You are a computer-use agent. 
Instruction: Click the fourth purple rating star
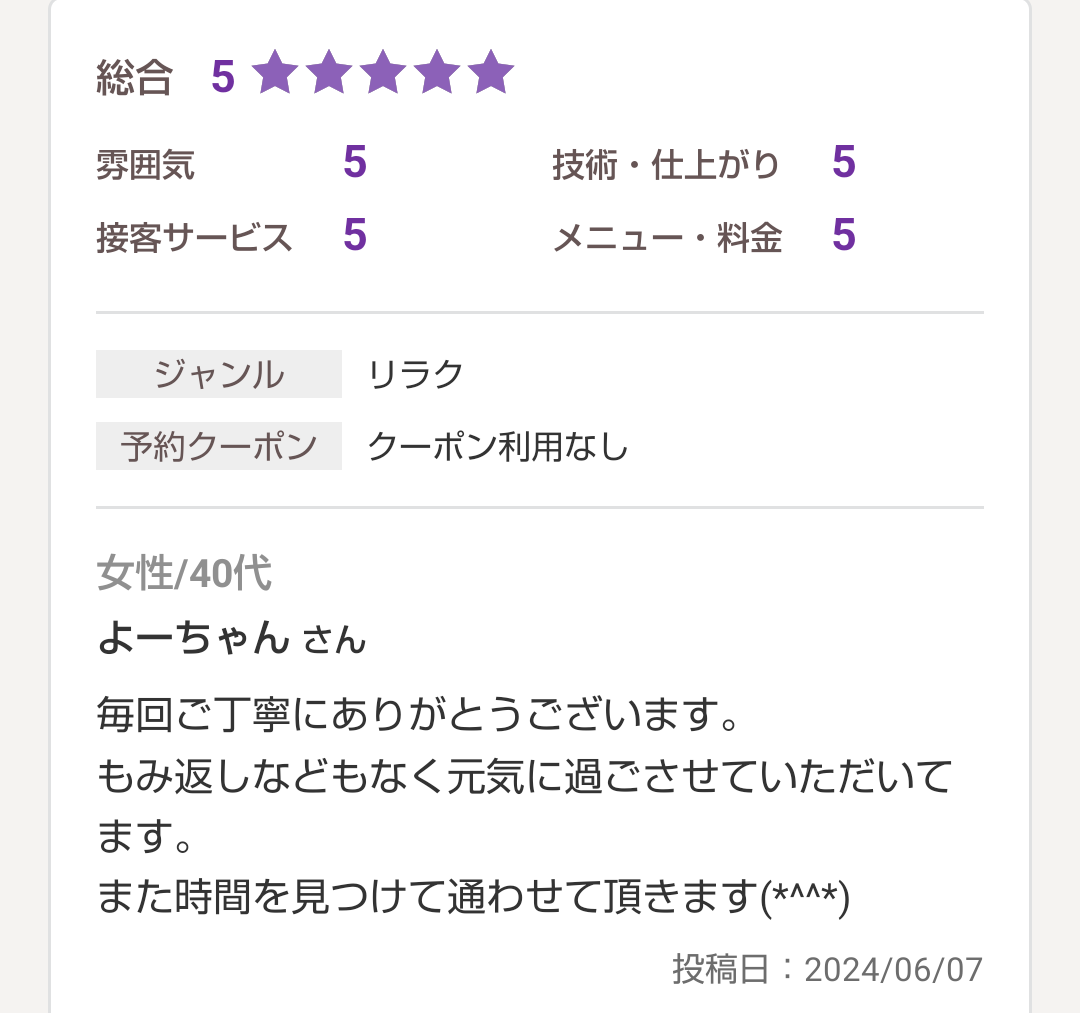[437, 72]
